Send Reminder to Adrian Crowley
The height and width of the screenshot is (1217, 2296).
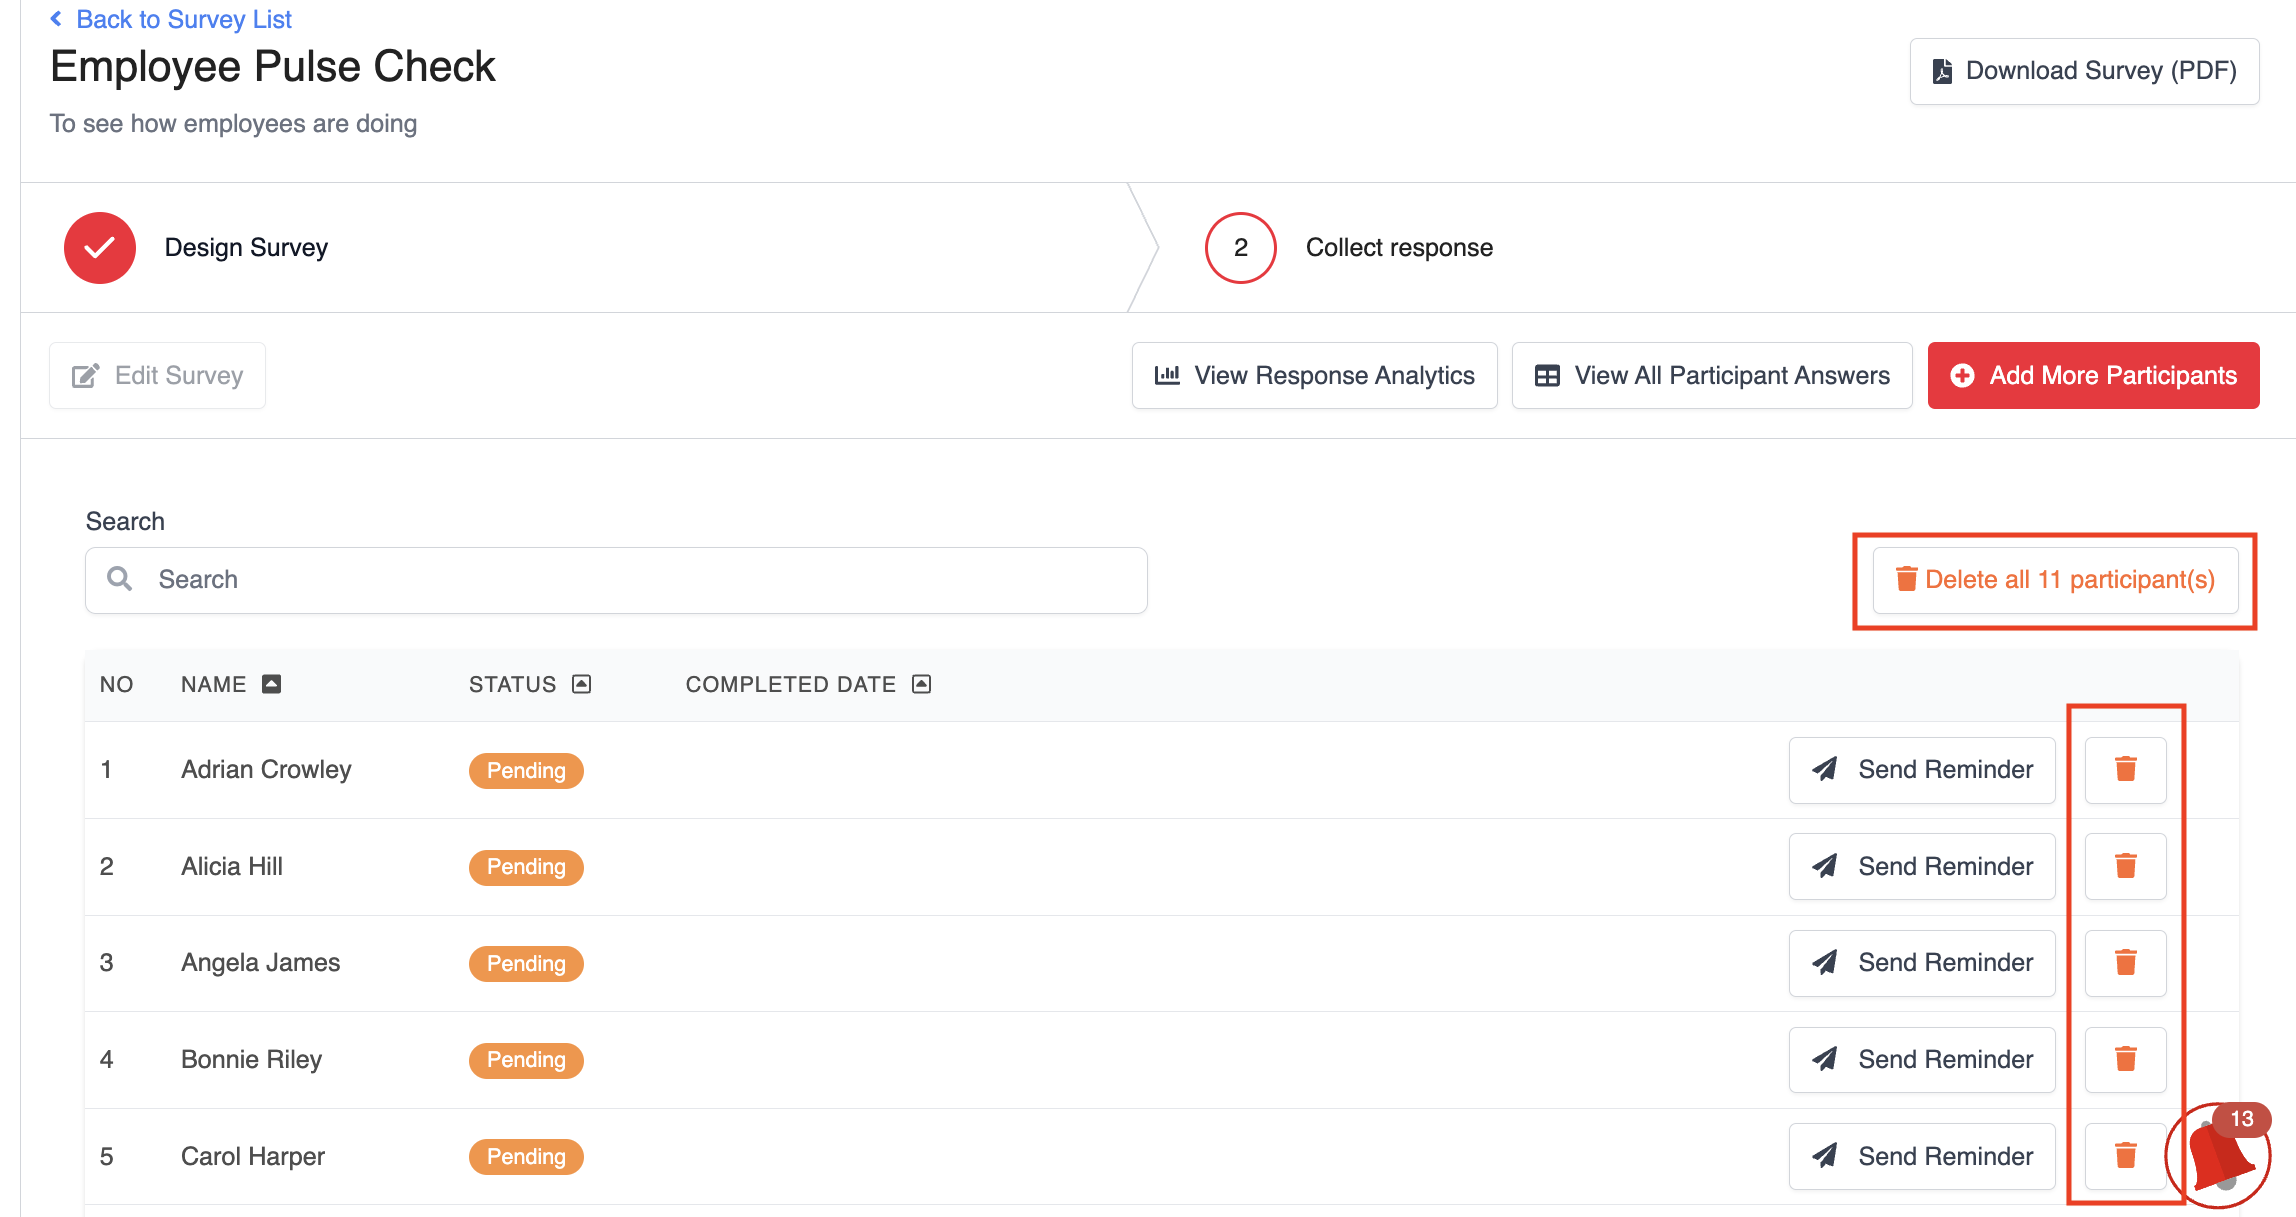[1921, 769]
